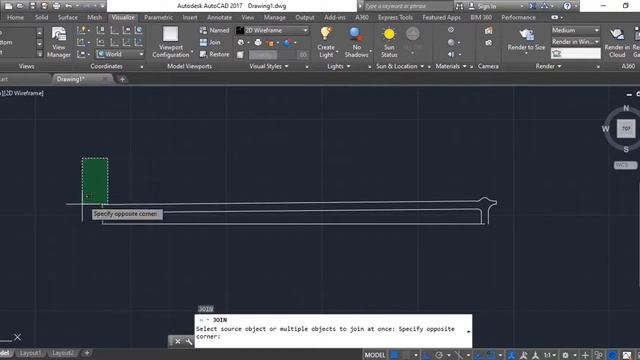Click the Render to Size teapot
The width and height of the screenshot is (640, 360).
(526, 35)
